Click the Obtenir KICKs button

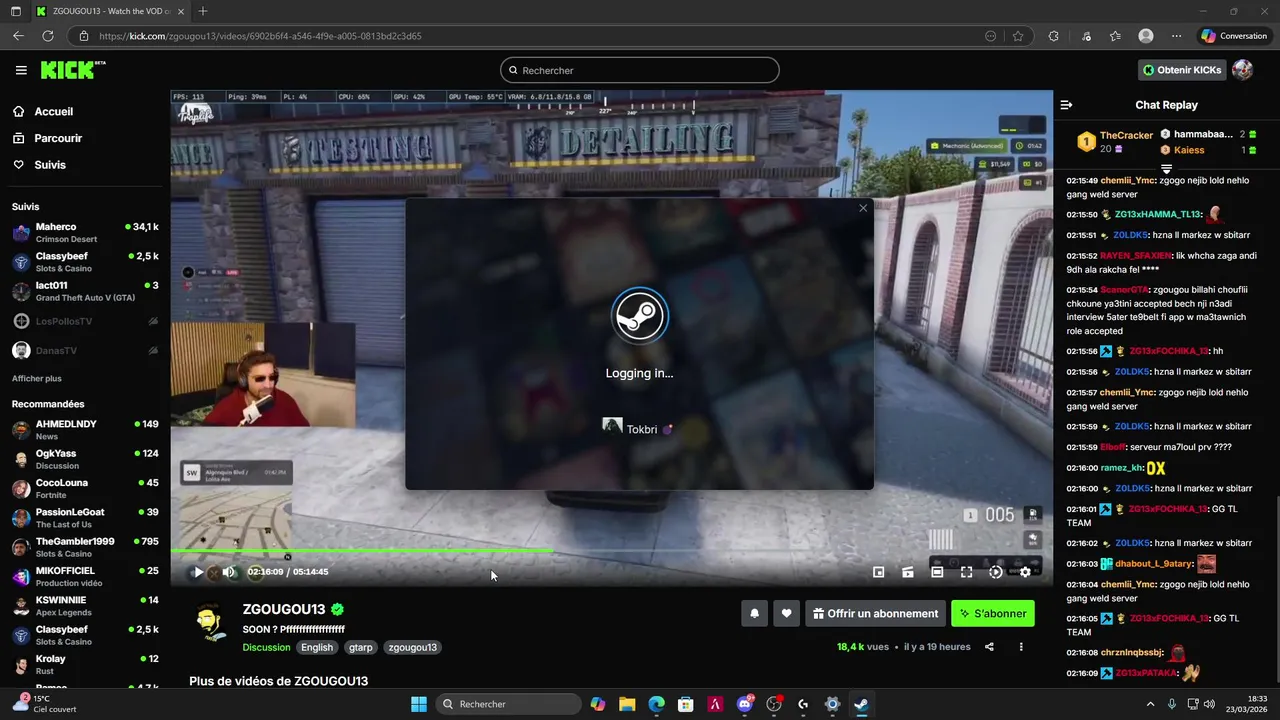pyautogui.click(x=1182, y=70)
